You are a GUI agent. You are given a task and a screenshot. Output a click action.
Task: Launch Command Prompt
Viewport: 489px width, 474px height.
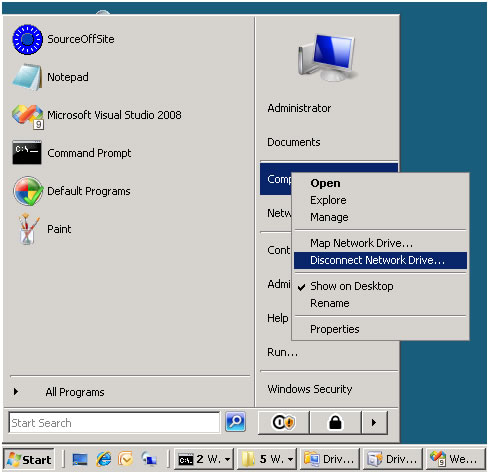(x=72, y=153)
